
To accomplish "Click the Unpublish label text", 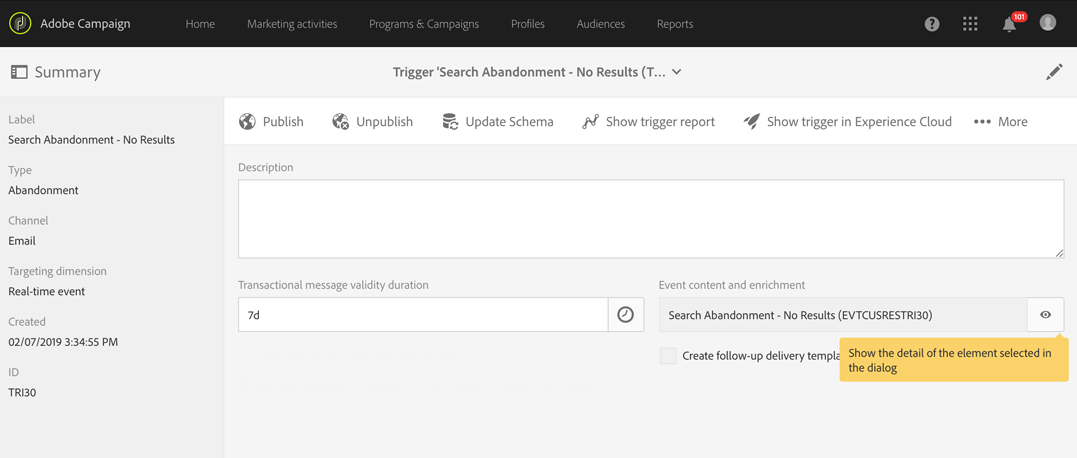I will [x=385, y=122].
